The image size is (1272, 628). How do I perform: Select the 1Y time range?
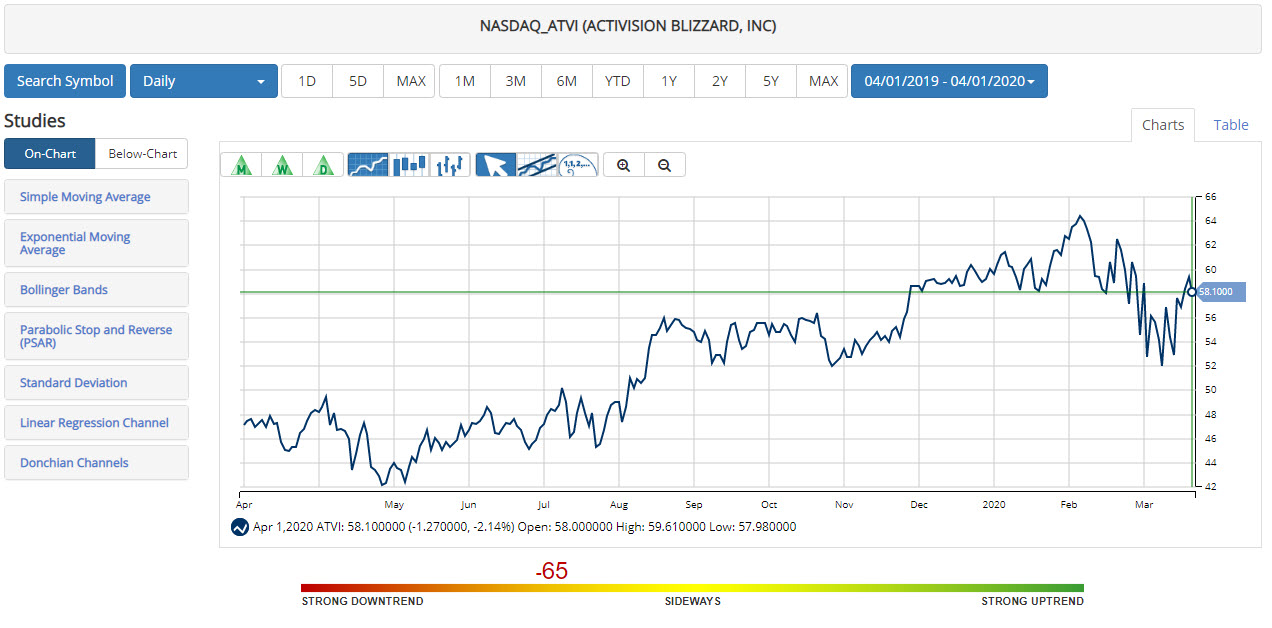pyautogui.click(x=669, y=81)
